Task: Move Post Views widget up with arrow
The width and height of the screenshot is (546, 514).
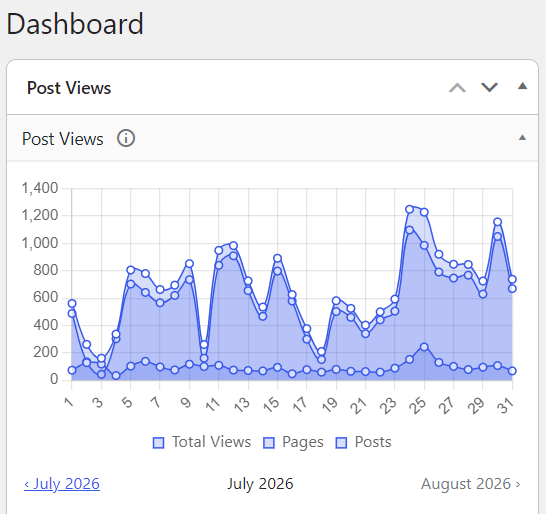Action: pos(457,87)
